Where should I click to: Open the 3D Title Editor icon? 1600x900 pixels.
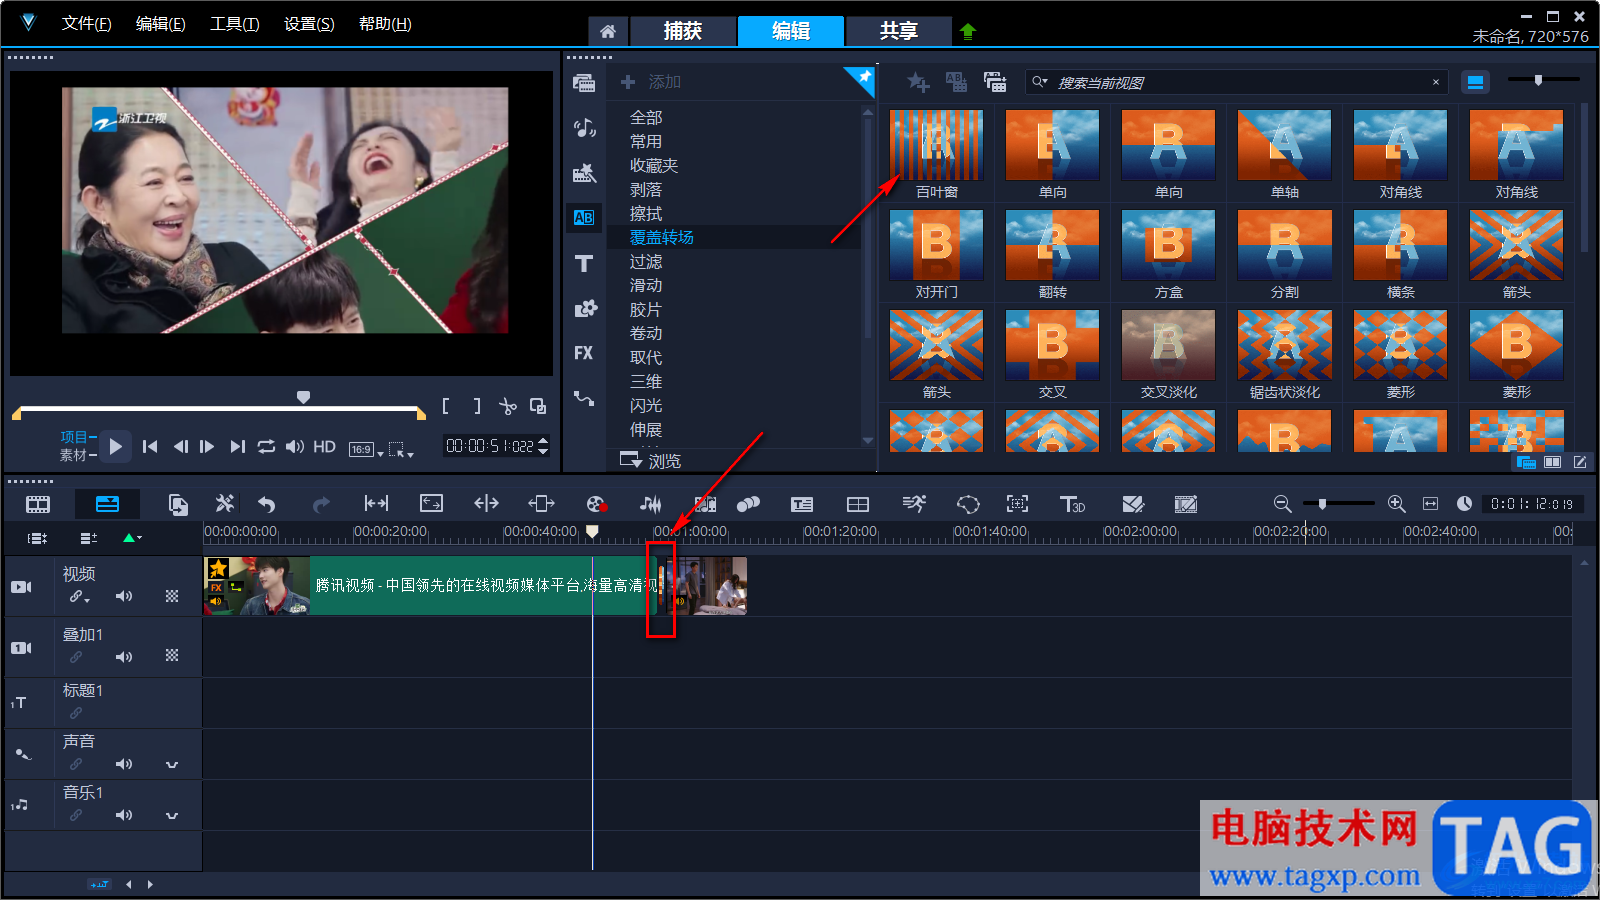point(1072,504)
